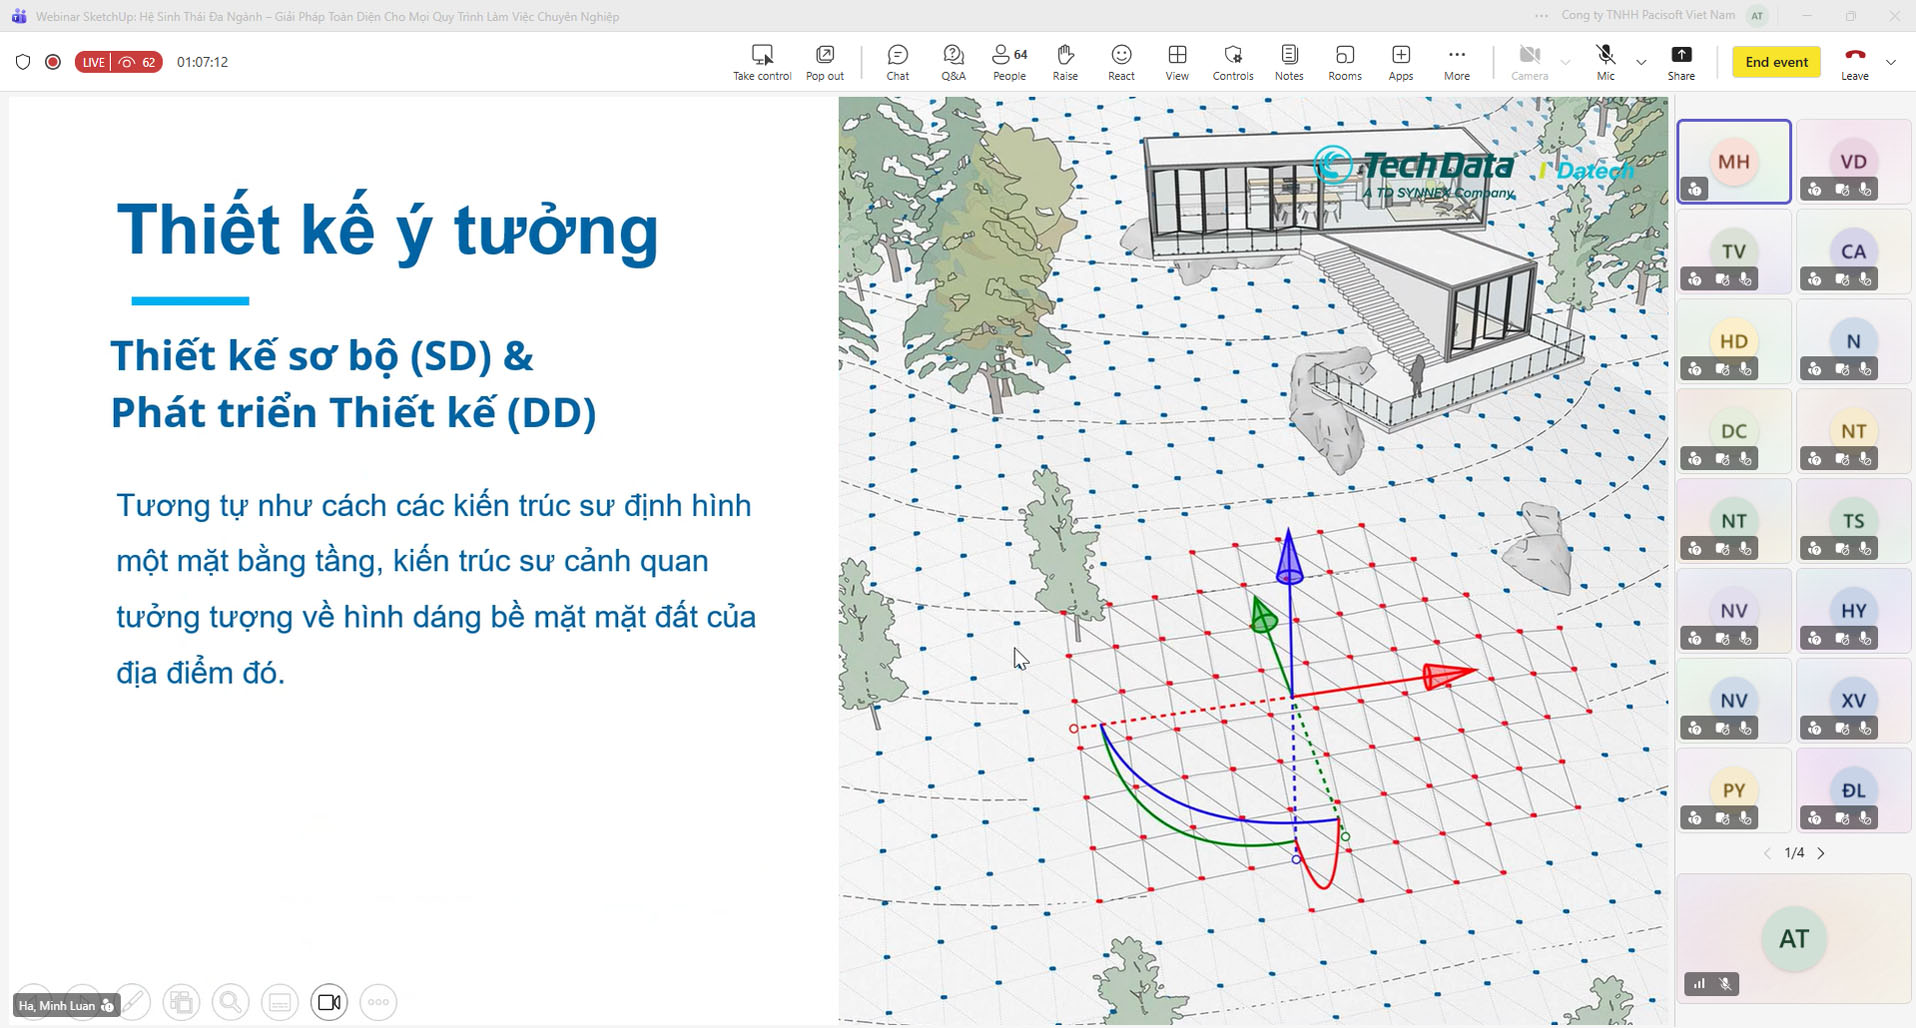Expand the Mic options dropdown arrow
Image resolution: width=1916 pixels, height=1028 pixels.
[1641, 62]
